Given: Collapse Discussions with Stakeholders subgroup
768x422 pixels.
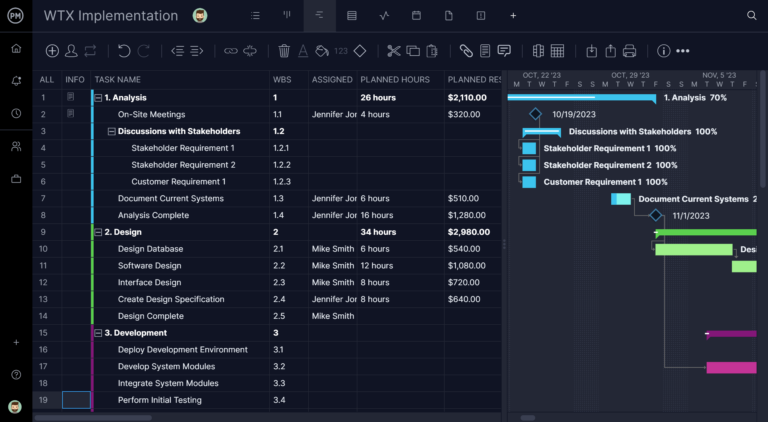Looking at the screenshot, I should tap(111, 131).
